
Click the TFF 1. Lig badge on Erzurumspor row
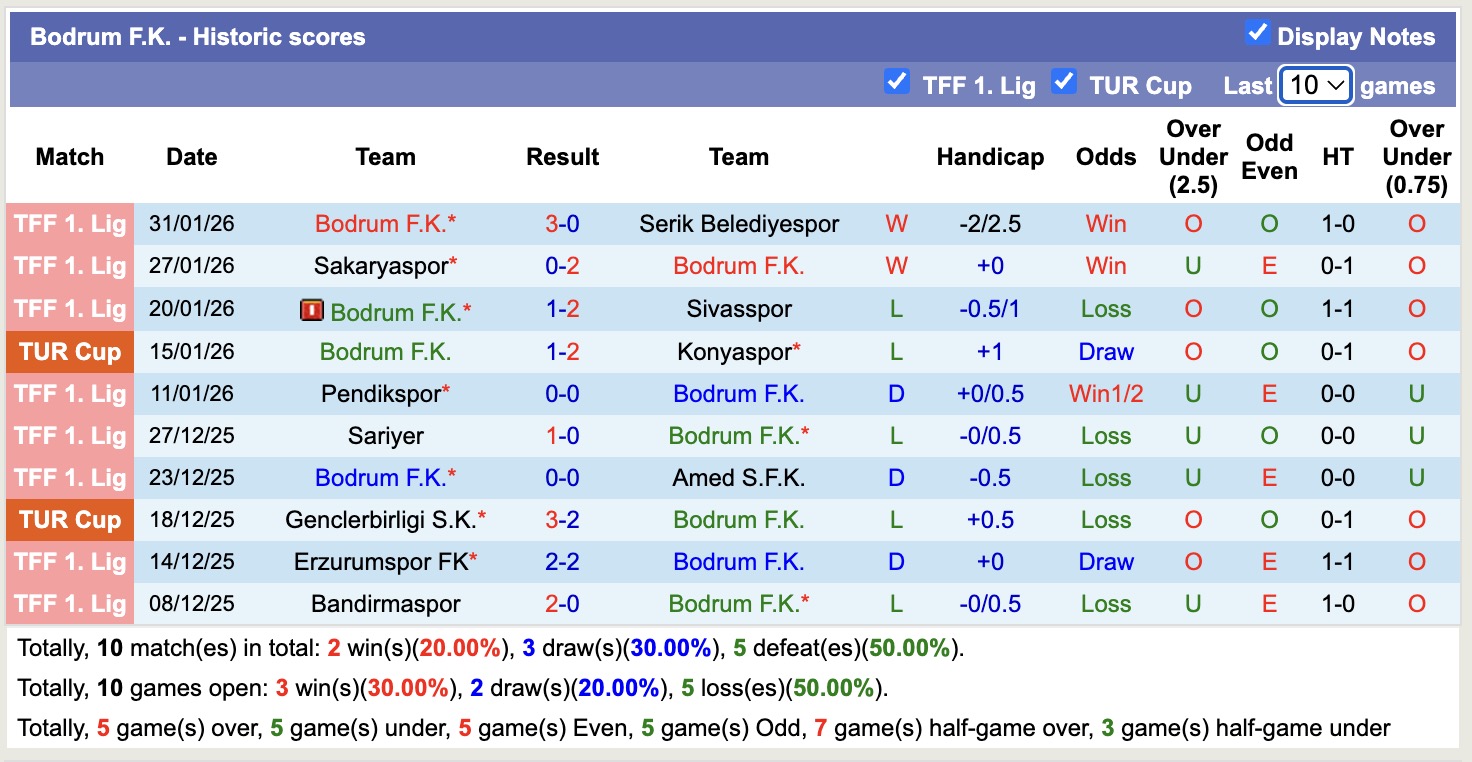(x=69, y=561)
